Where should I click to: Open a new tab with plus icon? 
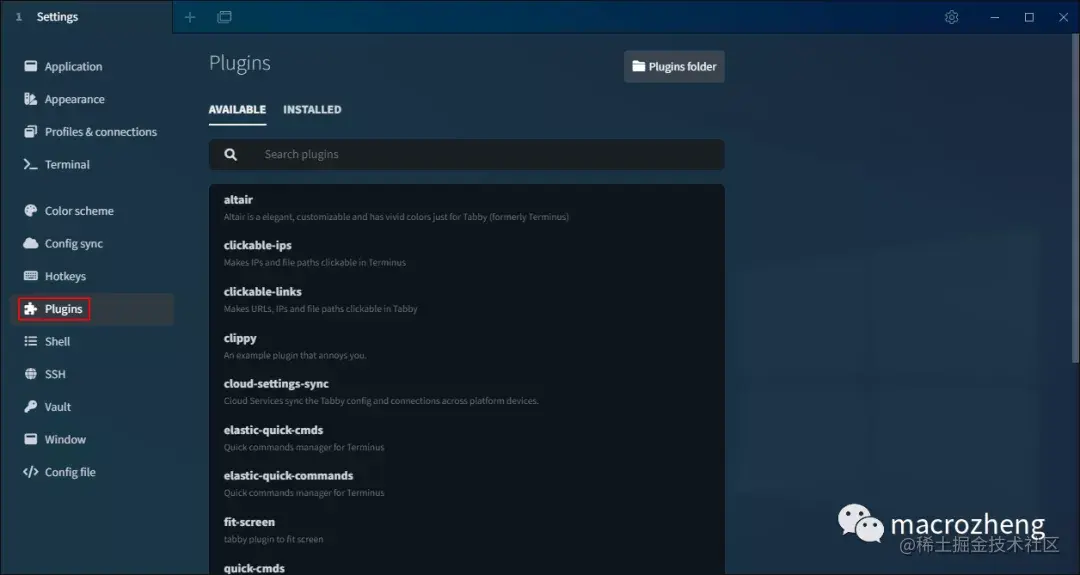(190, 17)
